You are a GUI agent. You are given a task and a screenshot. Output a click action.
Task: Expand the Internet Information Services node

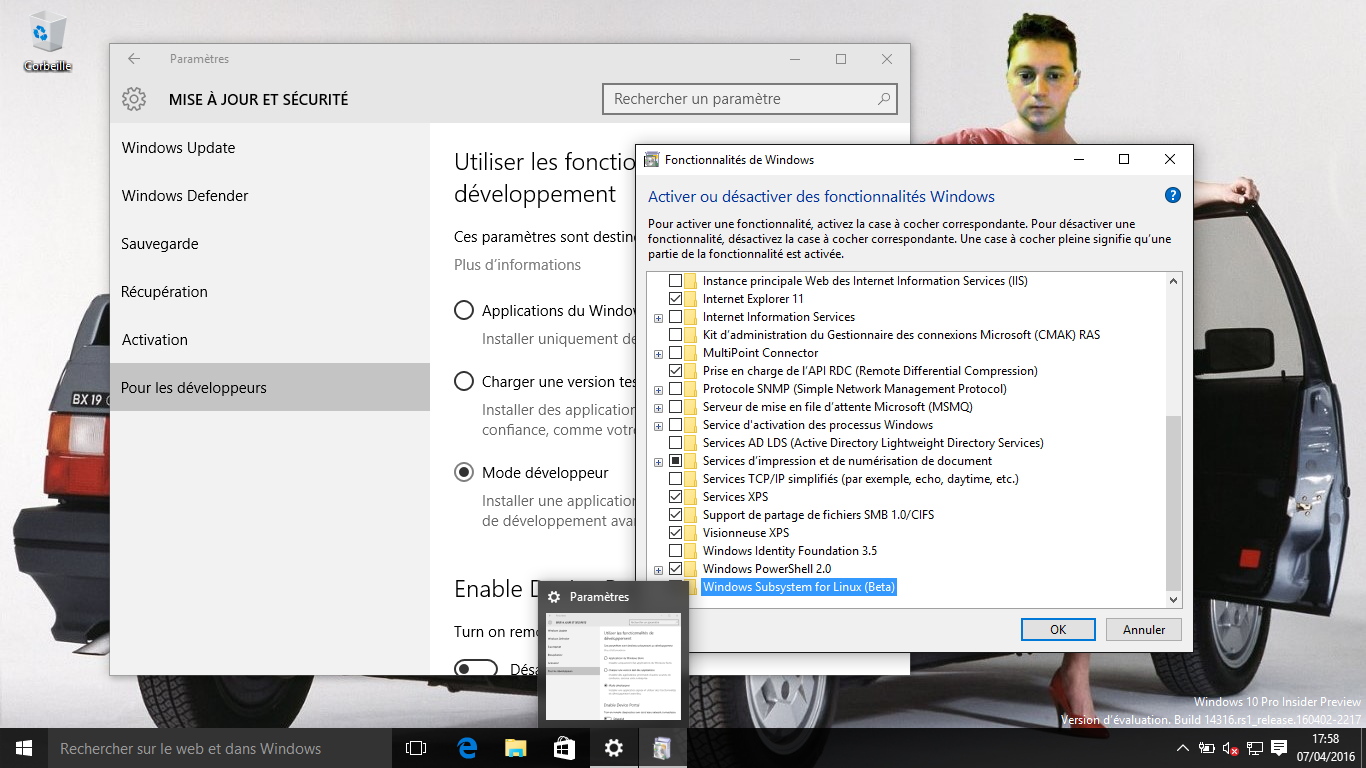[658, 318]
